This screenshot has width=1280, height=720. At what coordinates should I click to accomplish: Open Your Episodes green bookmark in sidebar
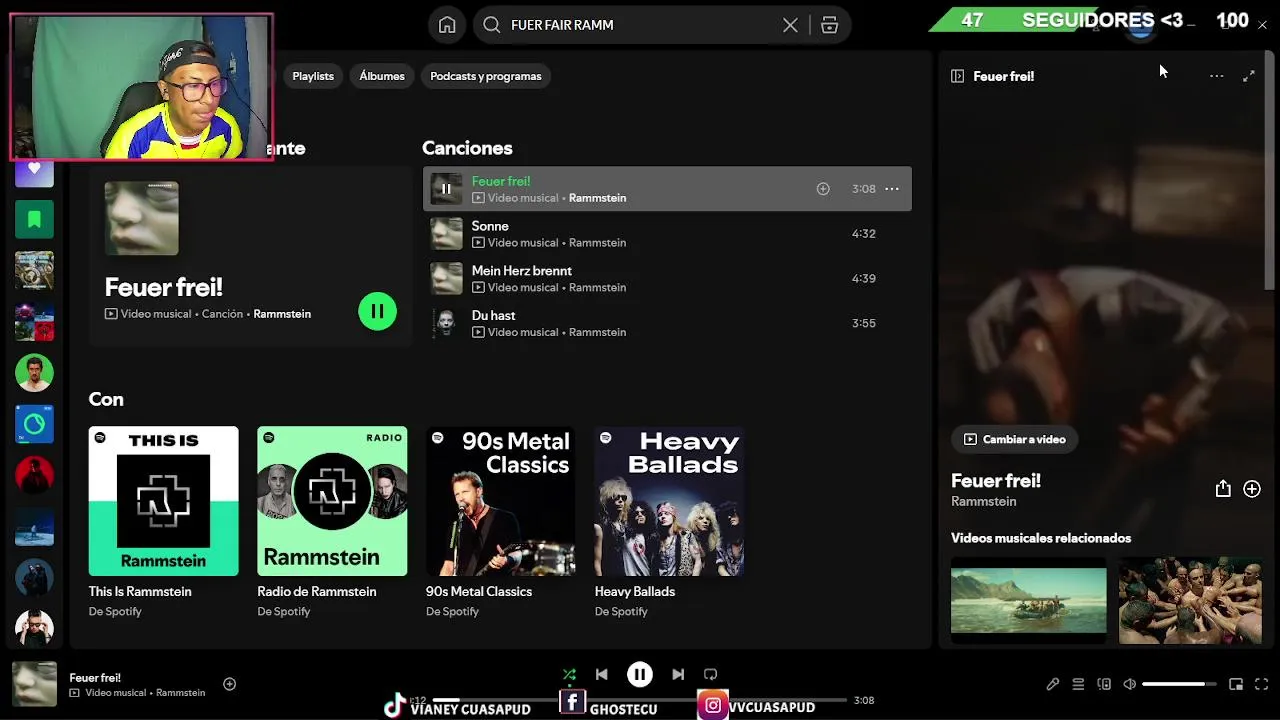[34, 219]
